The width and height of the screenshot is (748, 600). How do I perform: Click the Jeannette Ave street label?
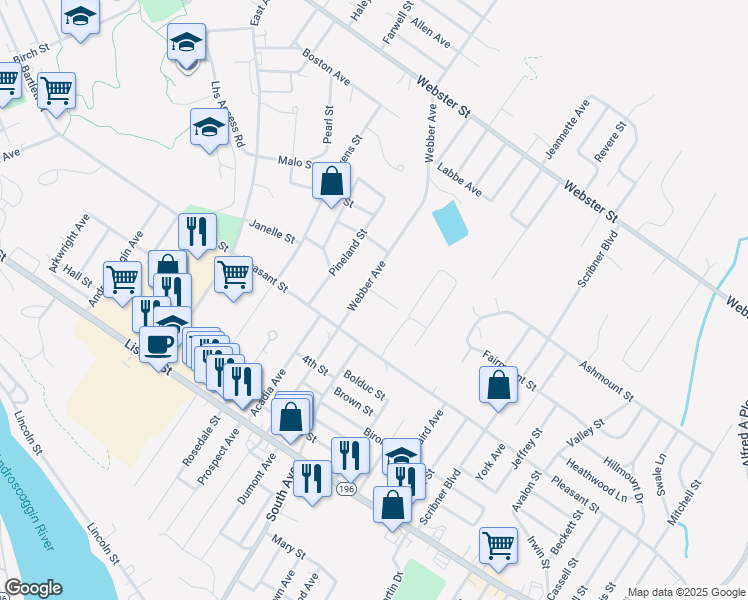pos(567,129)
